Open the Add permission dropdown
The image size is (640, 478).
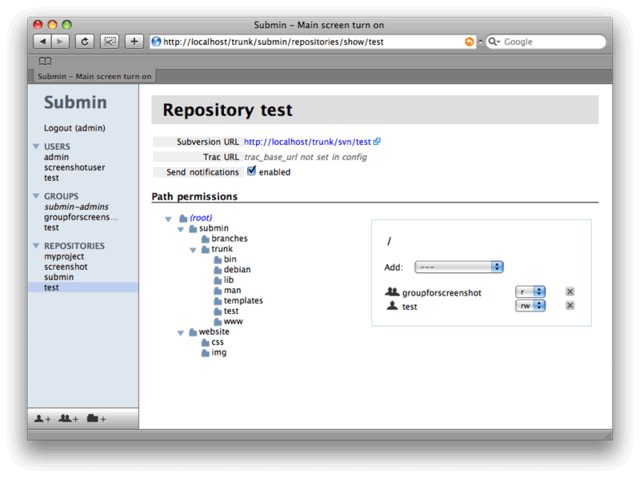[459, 267]
